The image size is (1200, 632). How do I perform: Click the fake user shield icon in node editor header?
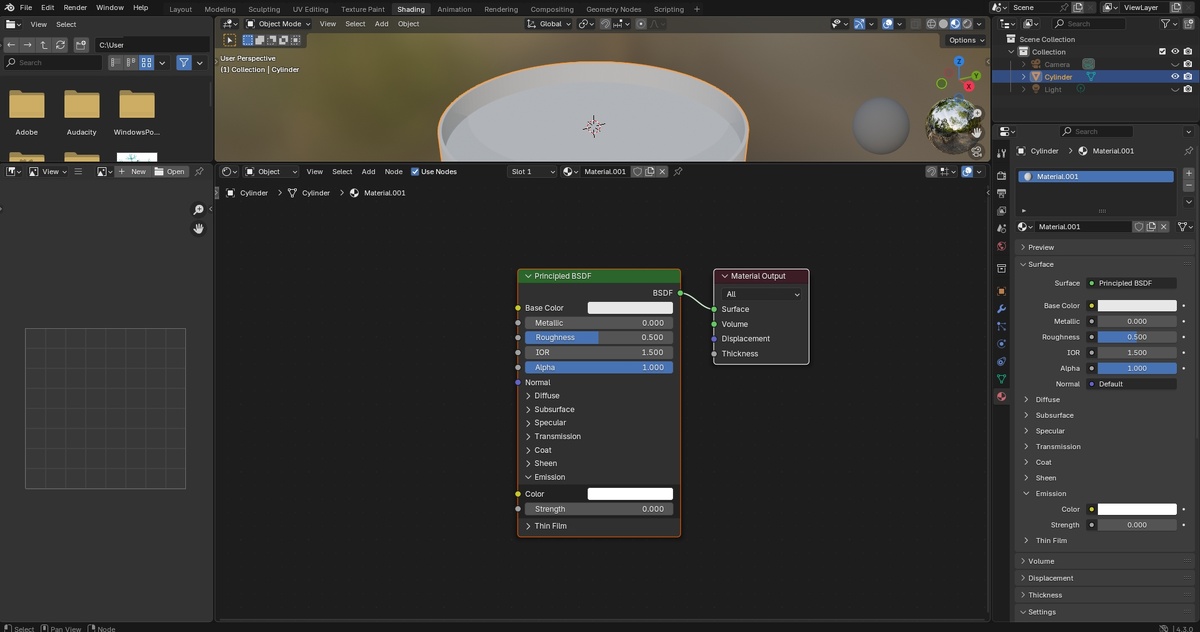coord(637,171)
